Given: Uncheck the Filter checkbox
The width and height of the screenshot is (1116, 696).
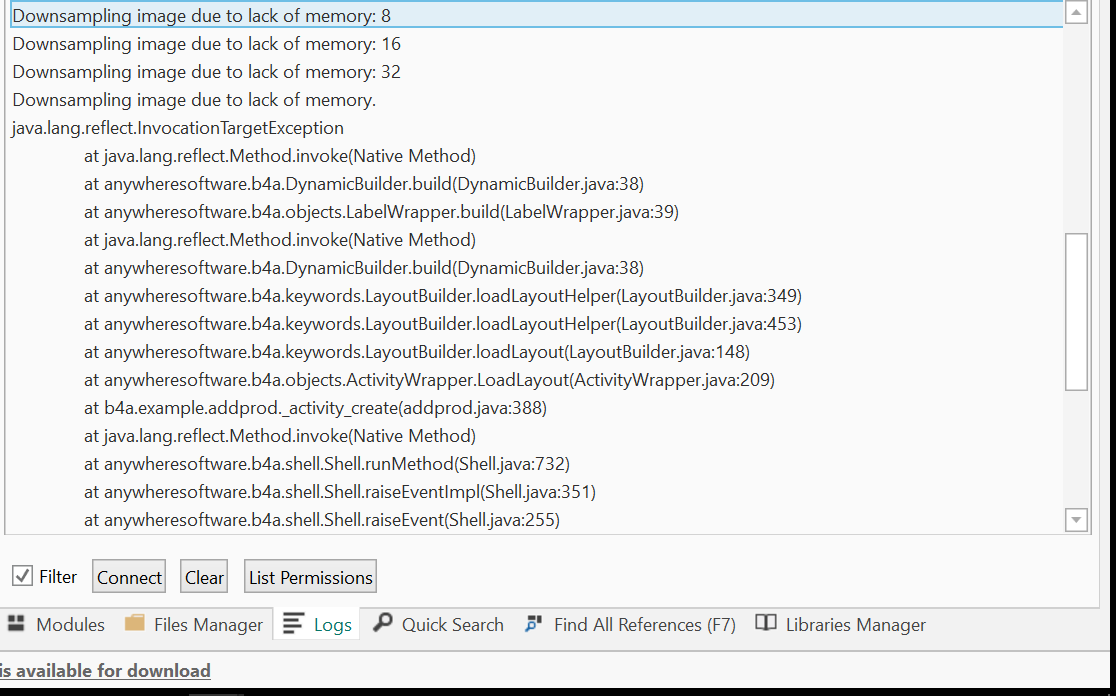Looking at the screenshot, I should 22,576.
